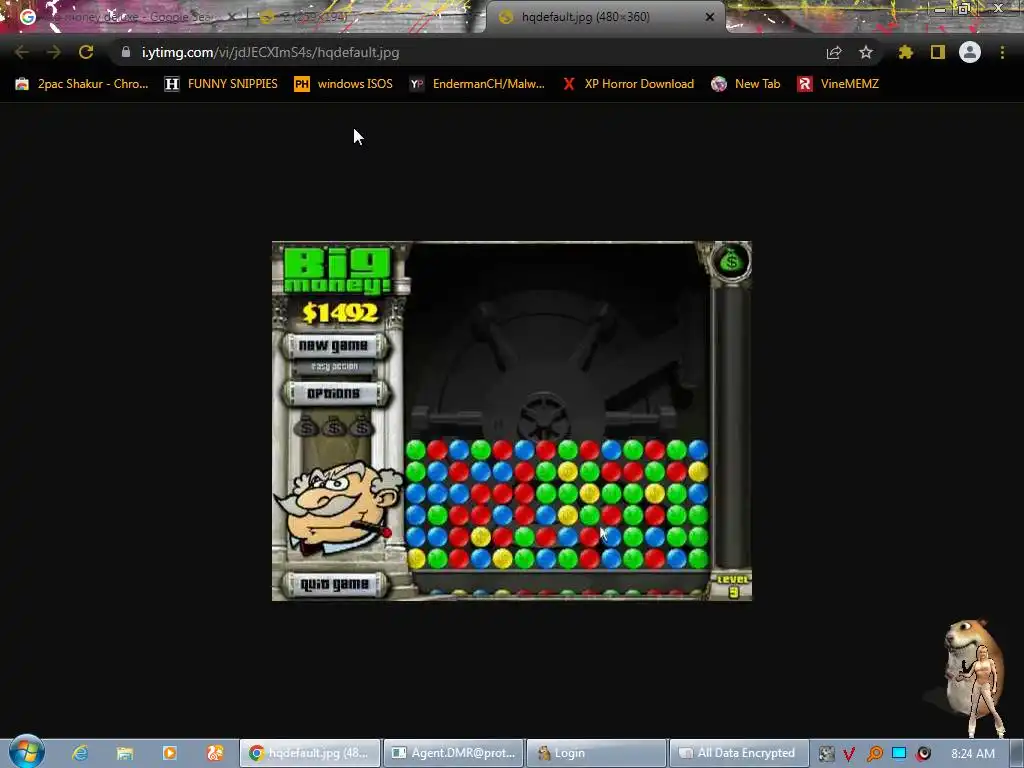Go forward with the browser forward arrow
Screen dimensions: 1024x768
click(x=54, y=52)
